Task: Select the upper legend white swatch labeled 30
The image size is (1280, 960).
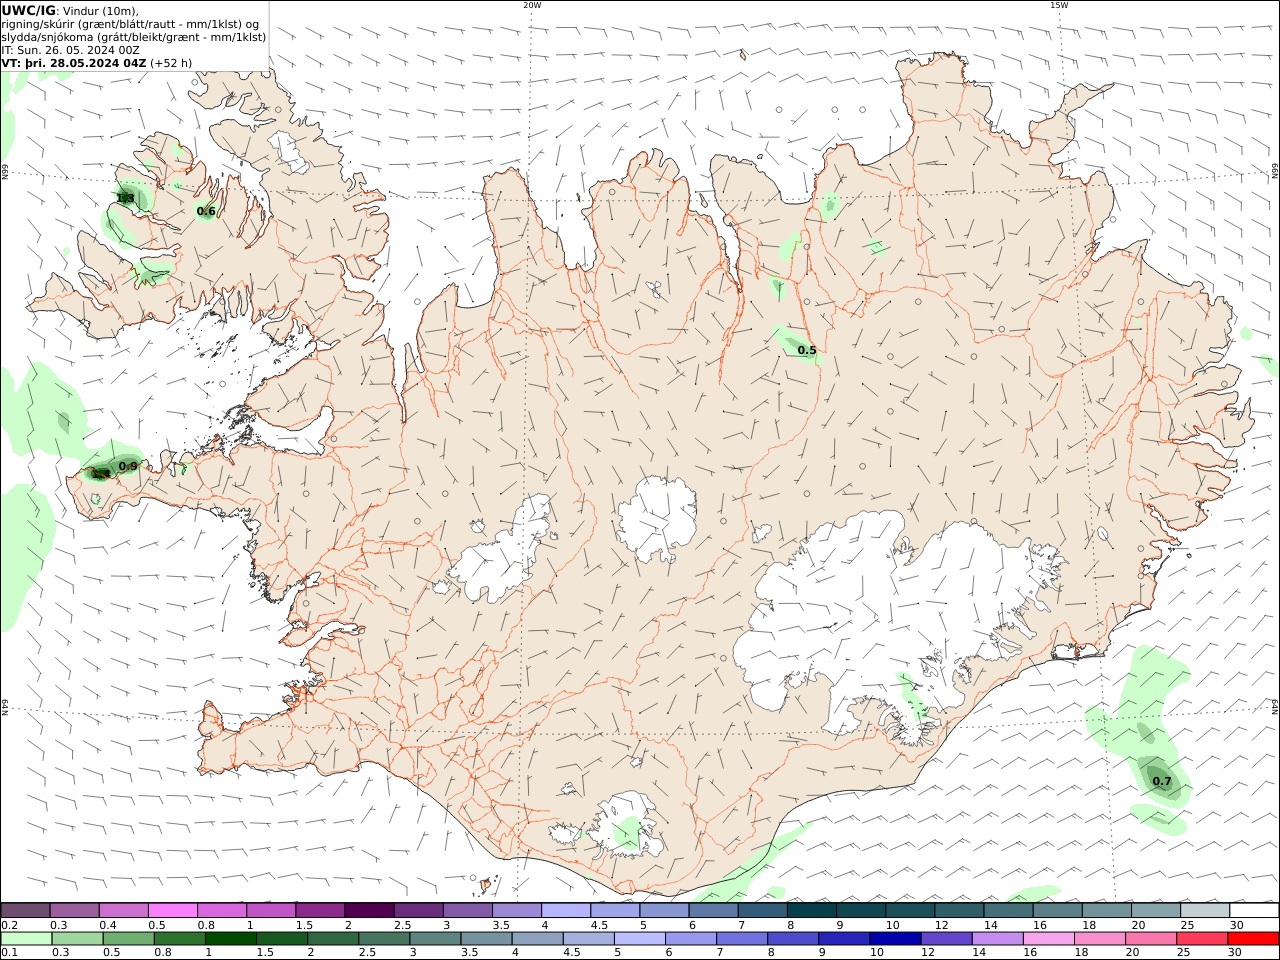Action: point(1253,910)
